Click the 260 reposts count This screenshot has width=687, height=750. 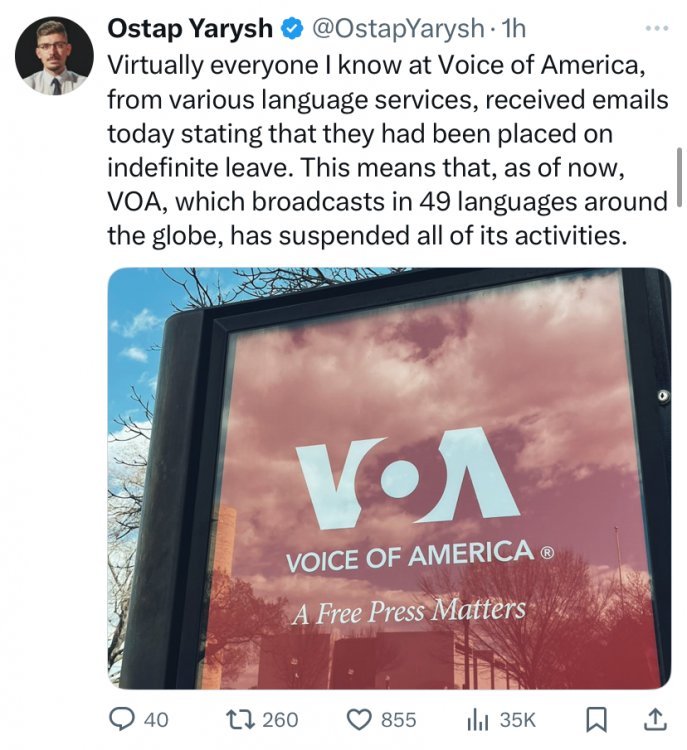(x=278, y=720)
